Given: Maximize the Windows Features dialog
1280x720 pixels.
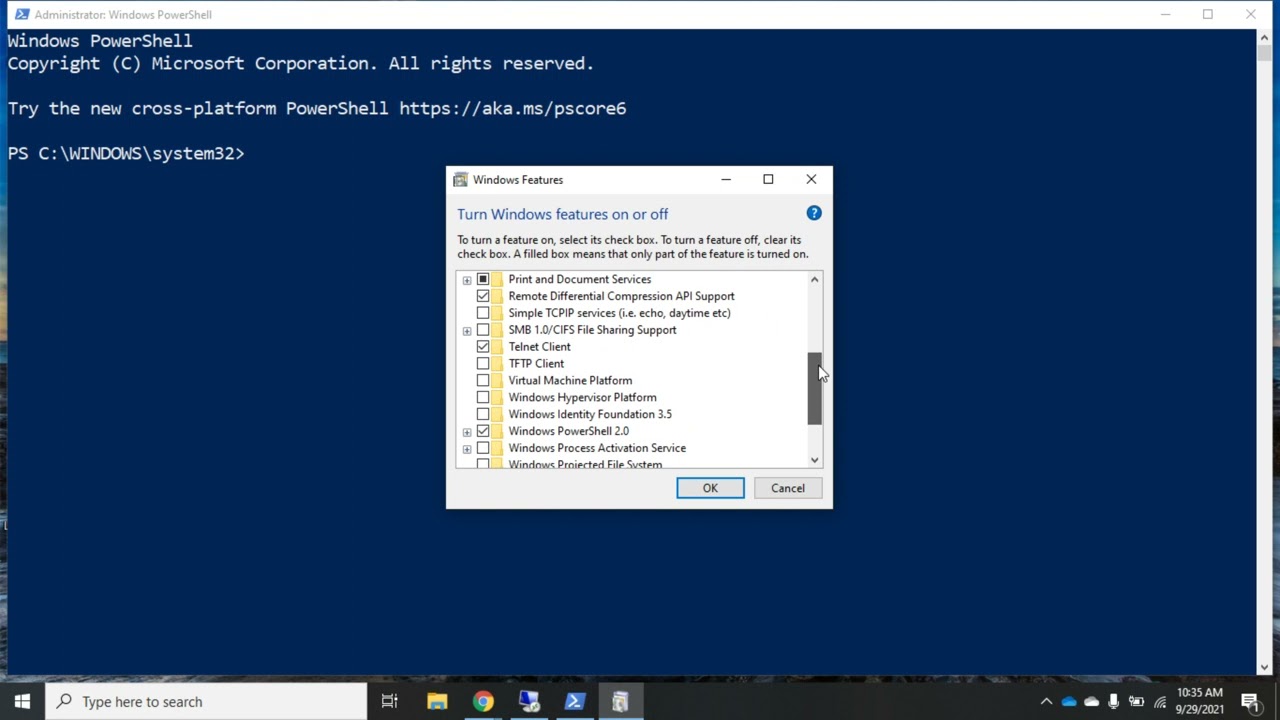Looking at the screenshot, I should [768, 180].
